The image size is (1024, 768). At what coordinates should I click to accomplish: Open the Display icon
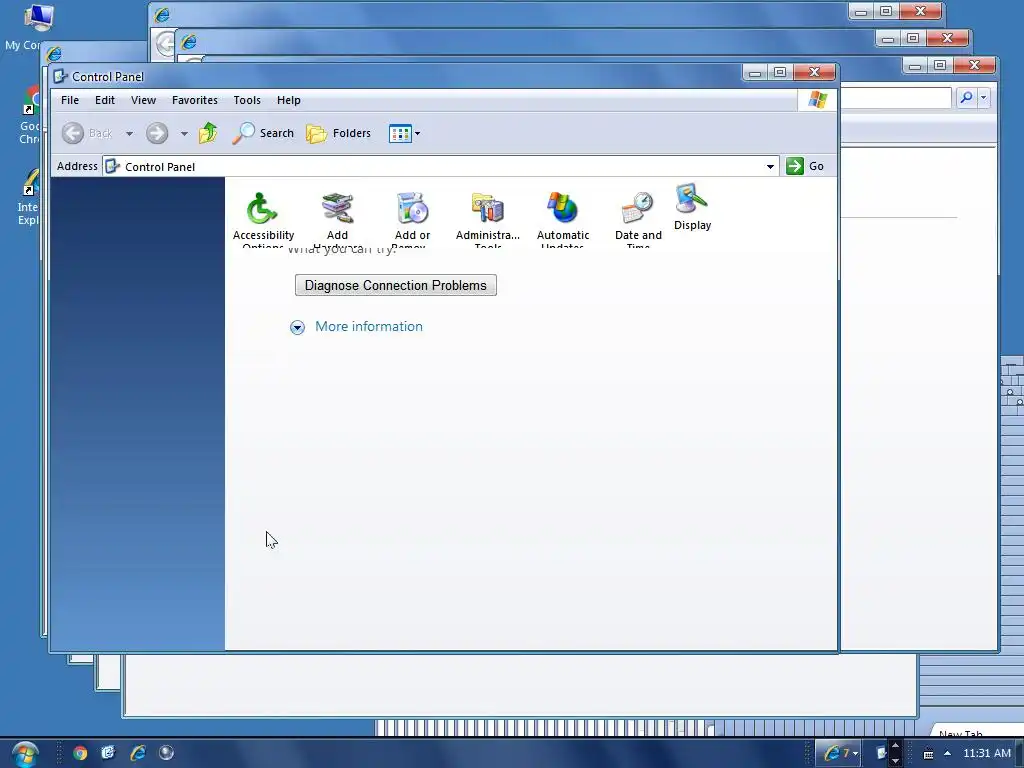(x=692, y=207)
